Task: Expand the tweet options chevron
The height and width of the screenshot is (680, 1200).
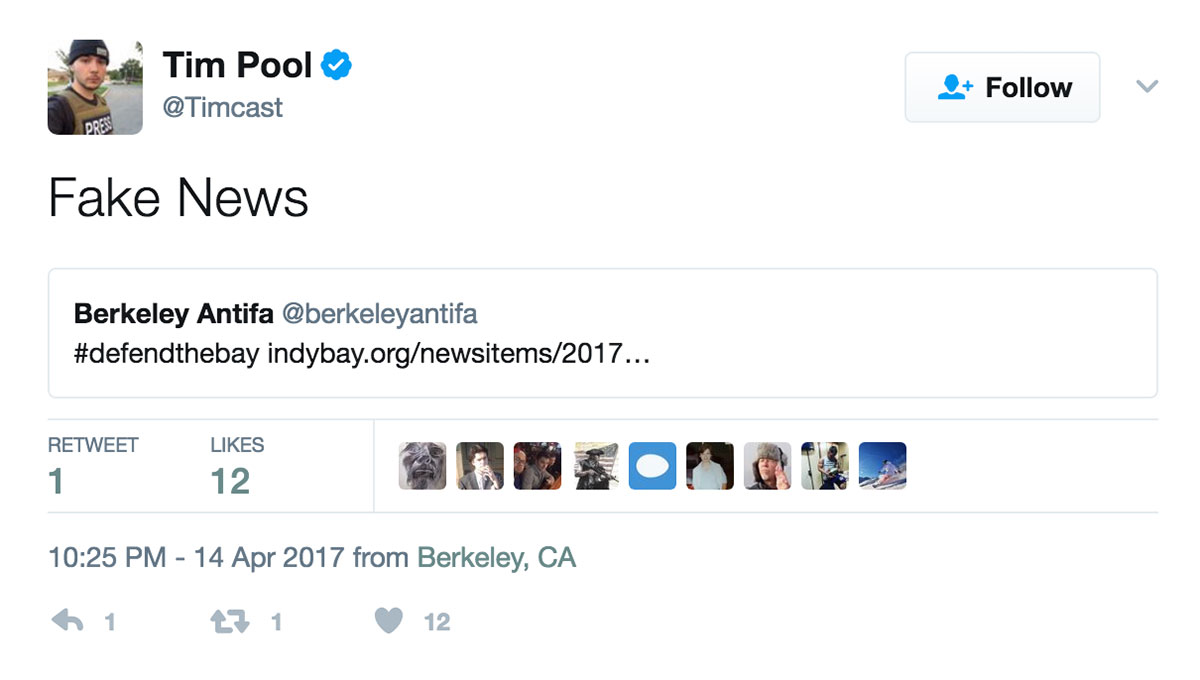Action: click(1147, 87)
